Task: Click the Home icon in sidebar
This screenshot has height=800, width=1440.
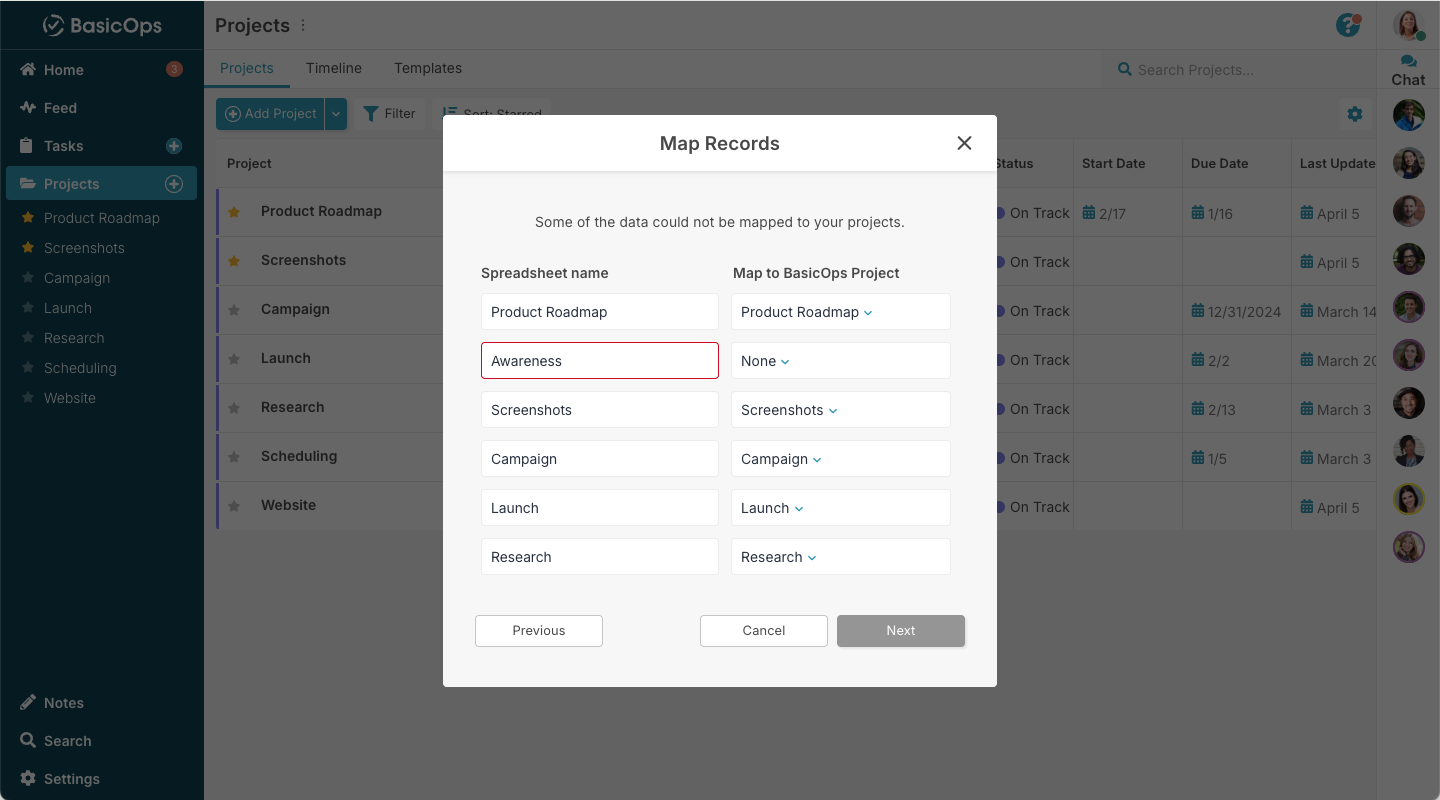Action: [x=28, y=70]
